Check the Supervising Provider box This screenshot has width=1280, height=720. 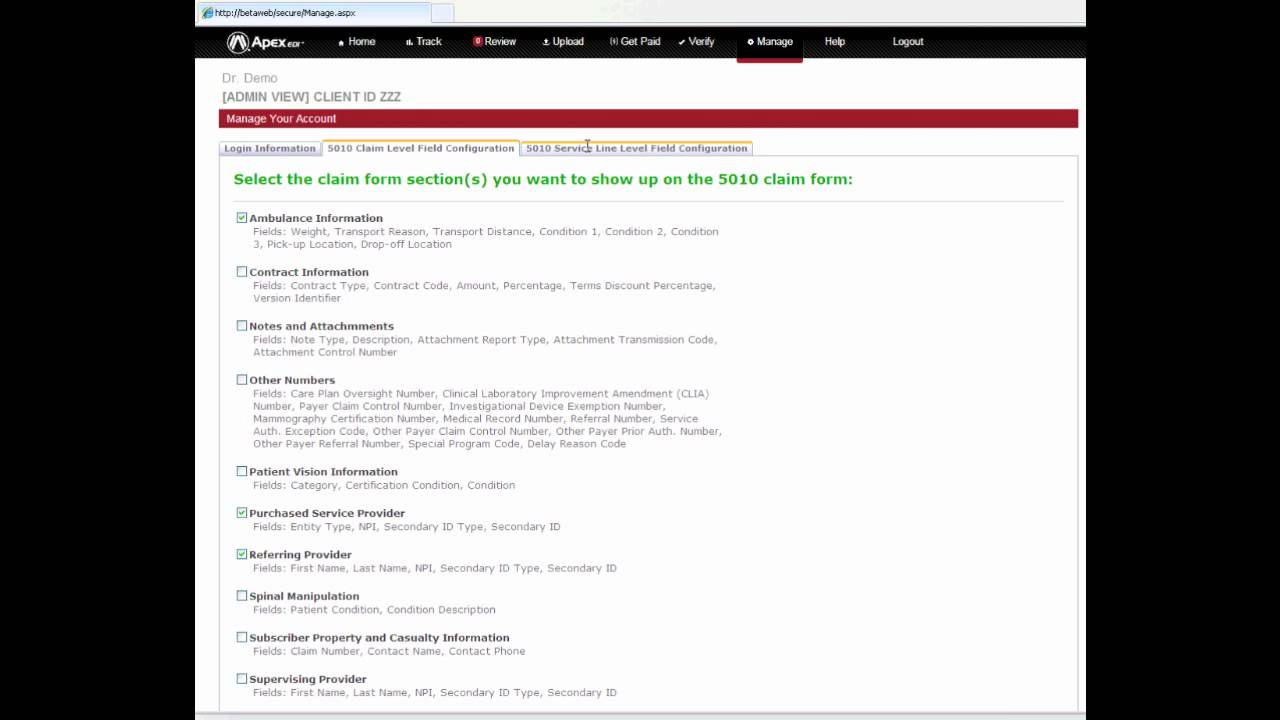[x=242, y=678]
